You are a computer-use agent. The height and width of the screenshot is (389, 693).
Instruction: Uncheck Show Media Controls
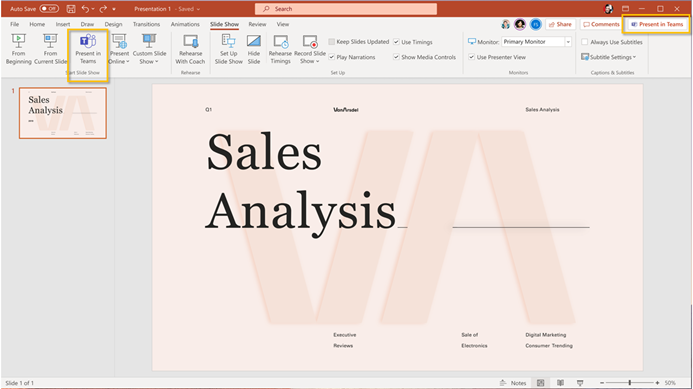396,57
